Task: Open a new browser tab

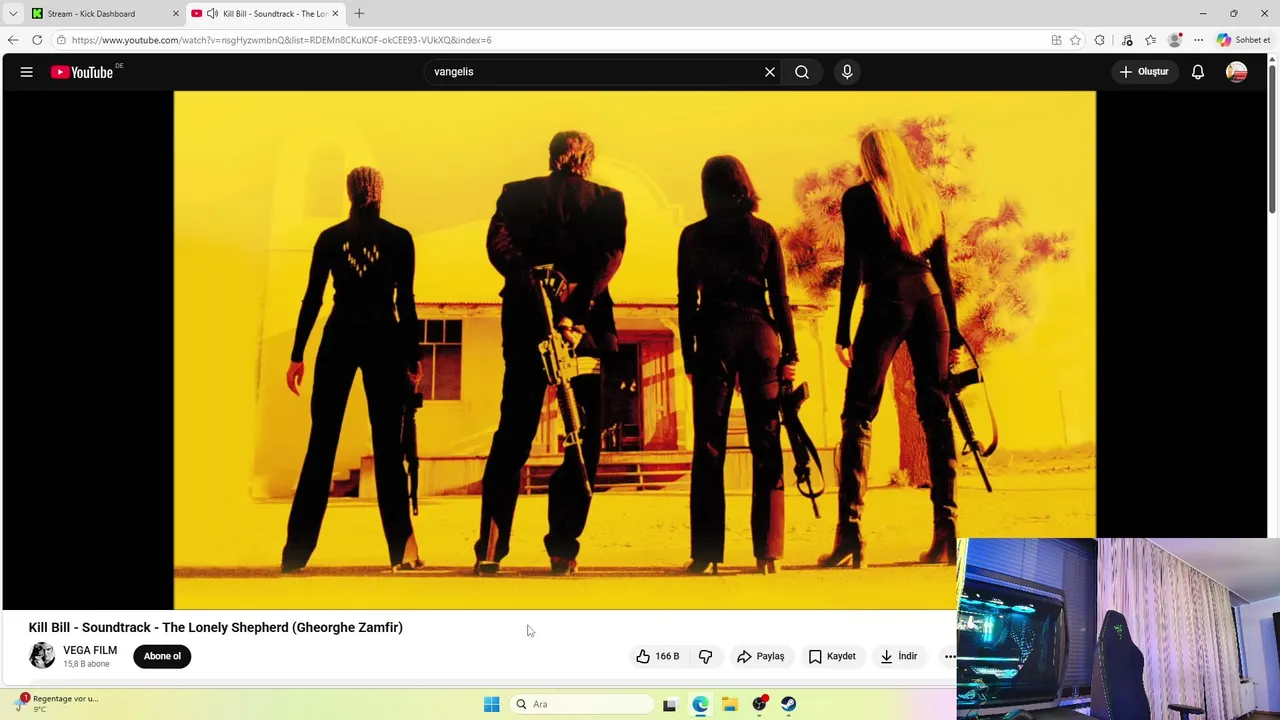Action: pos(359,13)
